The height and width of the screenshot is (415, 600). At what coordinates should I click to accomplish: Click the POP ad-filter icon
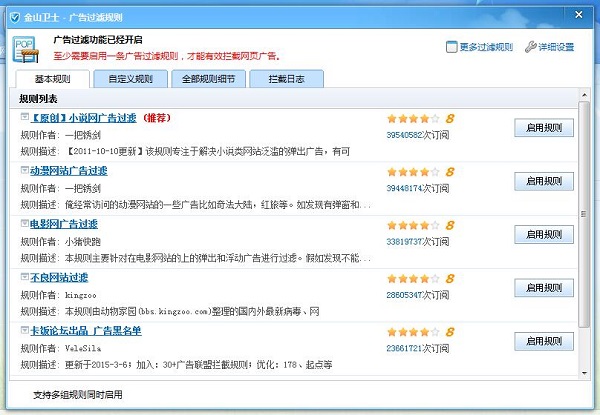click(x=26, y=49)
